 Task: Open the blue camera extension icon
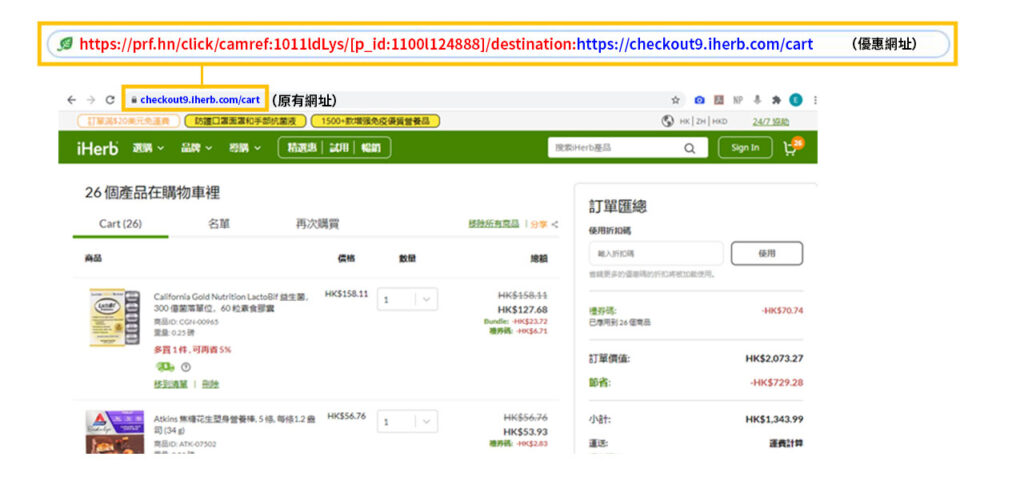(699, 100)
